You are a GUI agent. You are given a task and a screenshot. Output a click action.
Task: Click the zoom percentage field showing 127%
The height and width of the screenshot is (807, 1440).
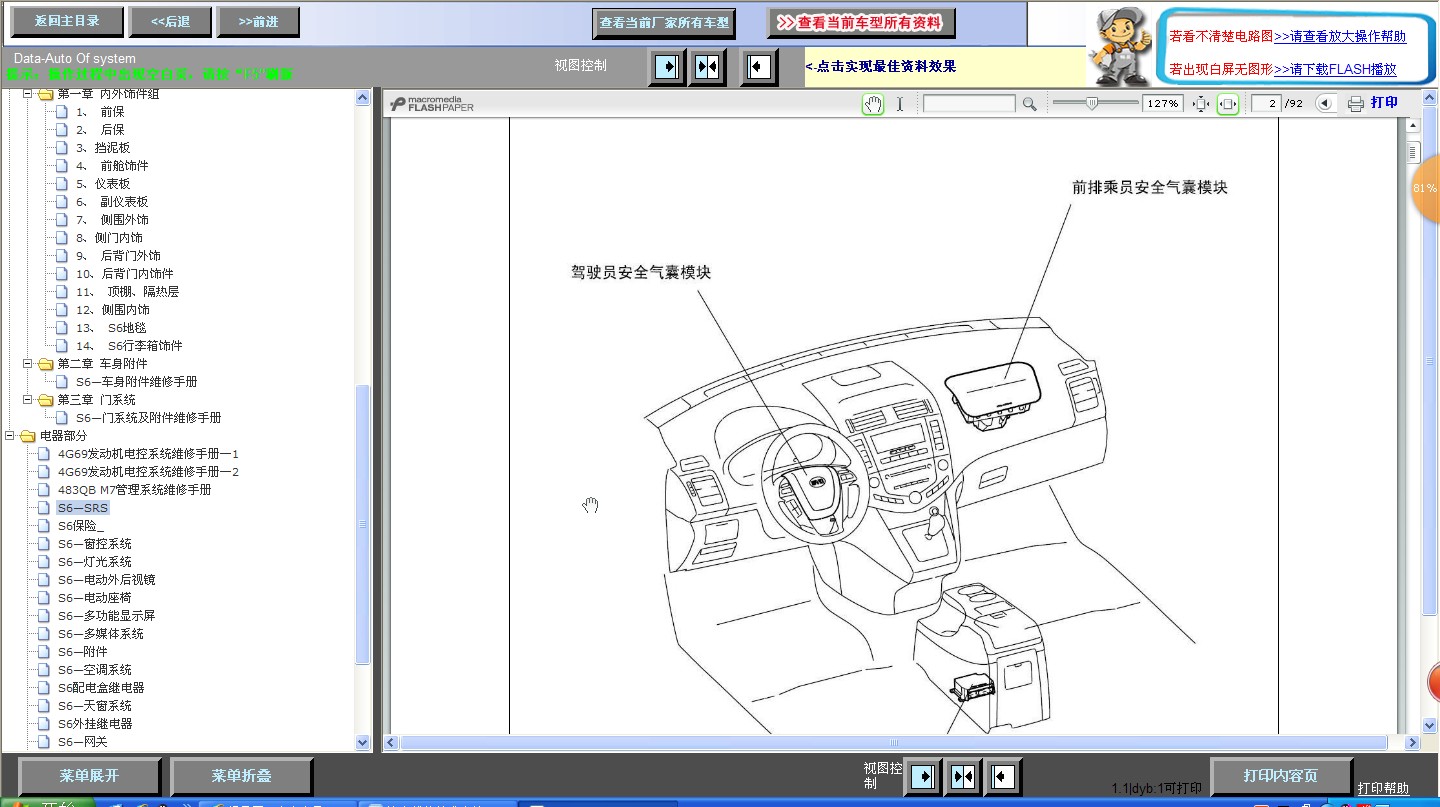coord(1163,103)
